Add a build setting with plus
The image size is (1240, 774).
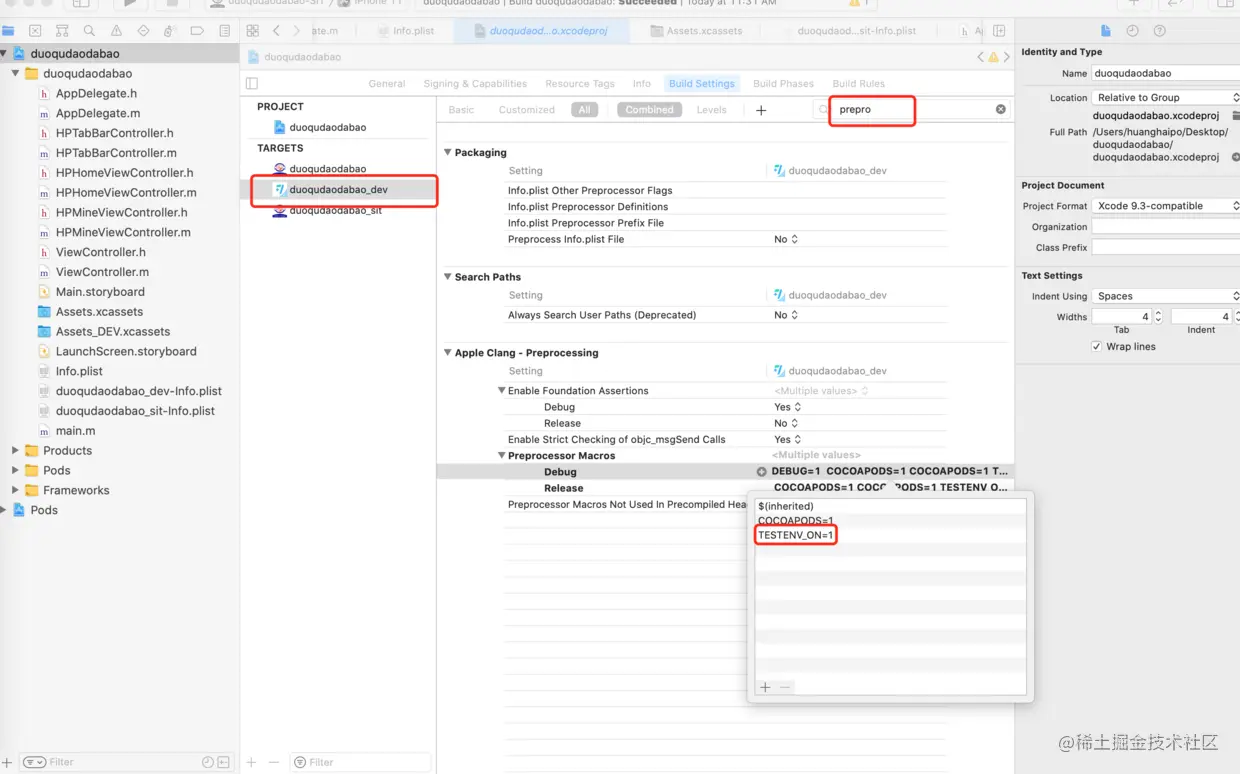click(x=761, y=110)
